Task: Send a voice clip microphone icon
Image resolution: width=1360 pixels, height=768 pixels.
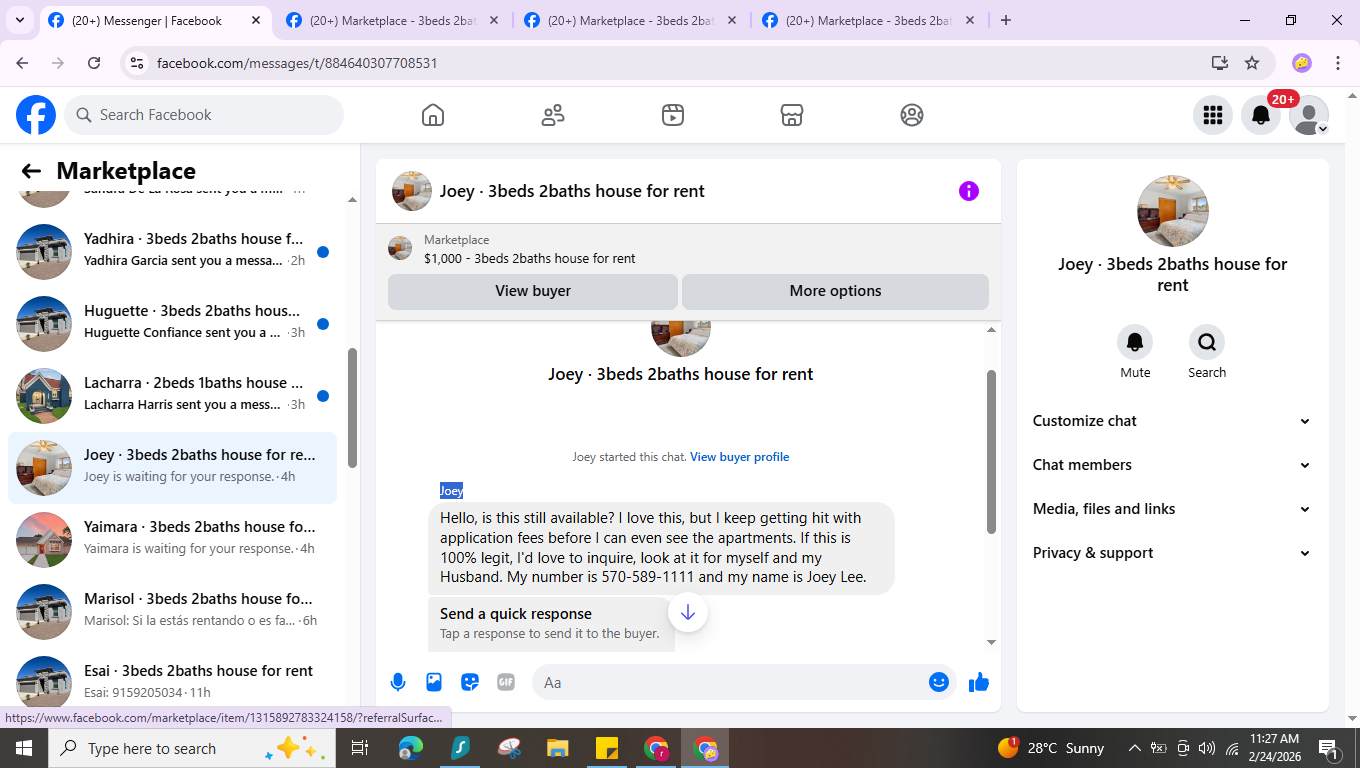Action: 398,682
